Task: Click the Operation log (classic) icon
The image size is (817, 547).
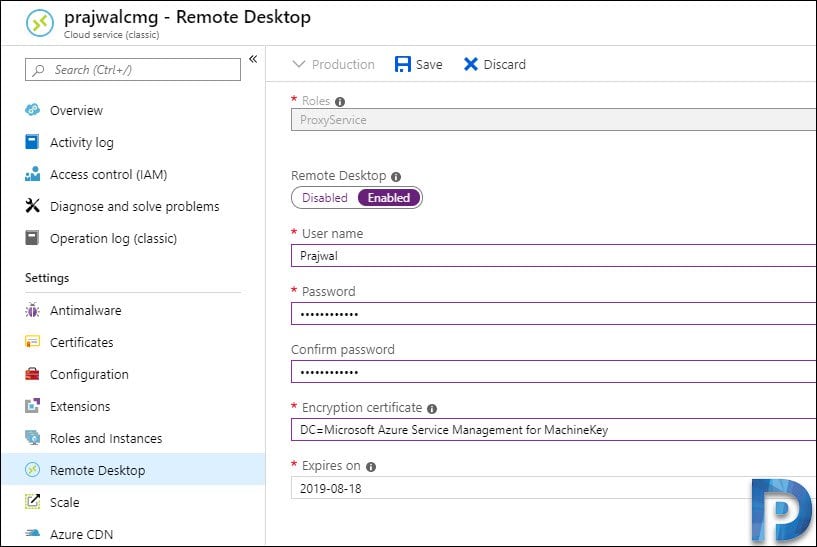Action: [x=32, y=238]
